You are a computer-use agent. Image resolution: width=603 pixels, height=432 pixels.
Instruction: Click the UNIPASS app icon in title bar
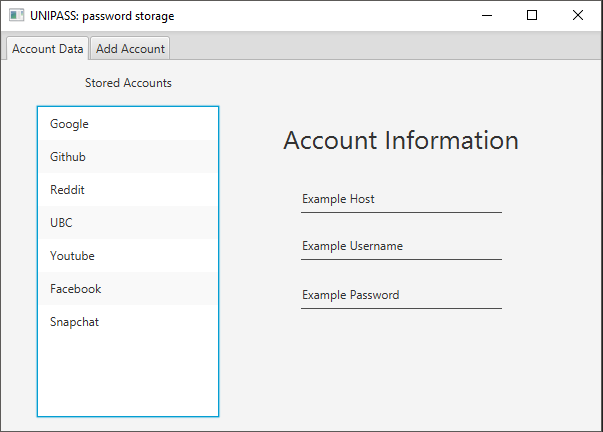point(16,15)
